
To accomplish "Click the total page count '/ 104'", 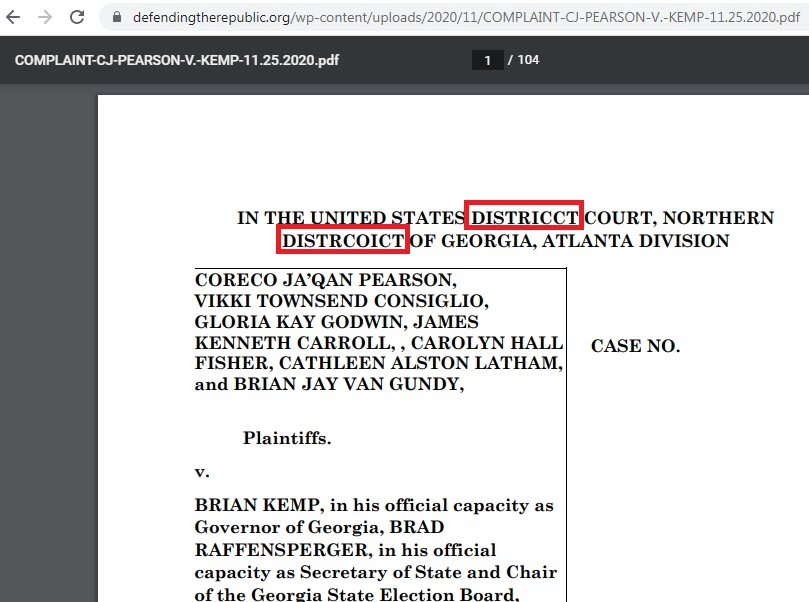I will pos(524,60).
